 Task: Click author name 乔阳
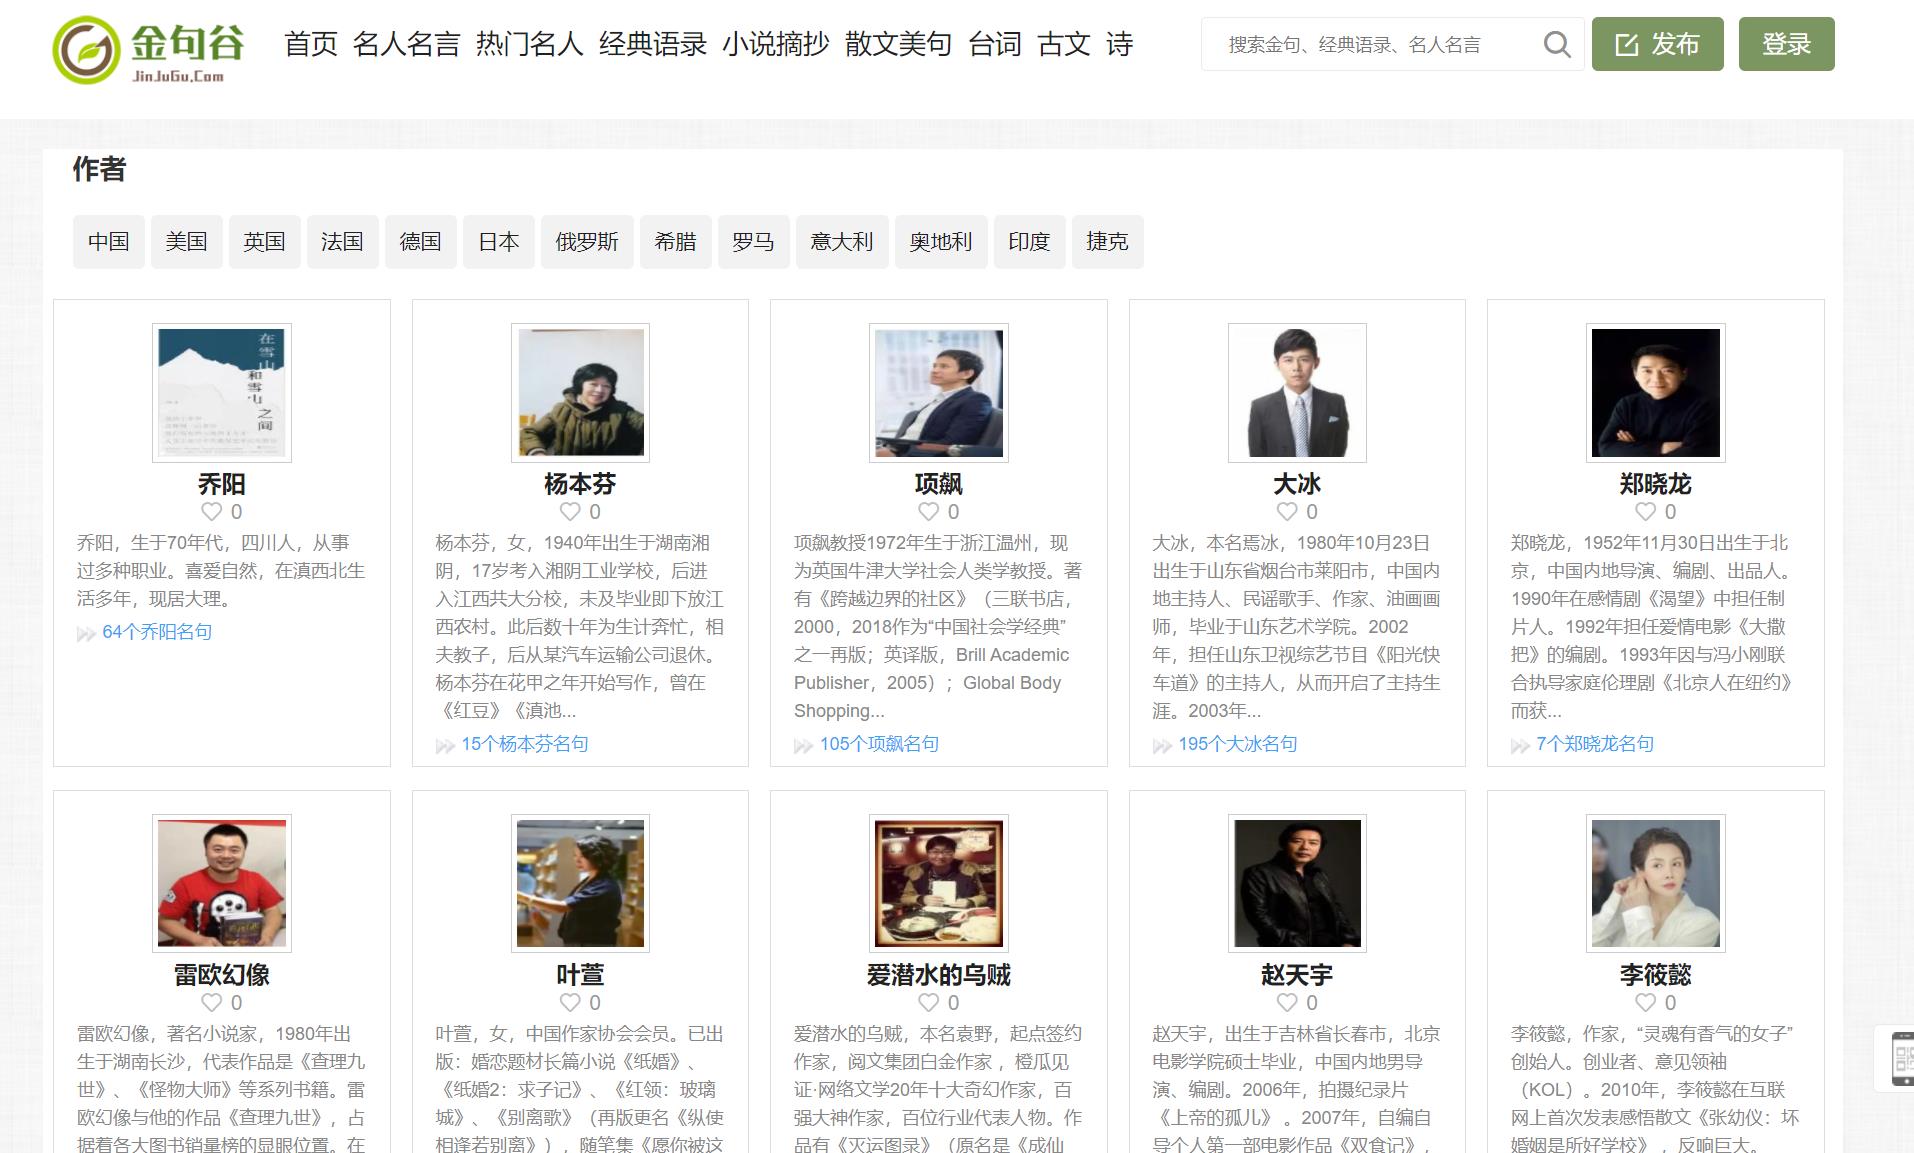(x=222, y=484)
